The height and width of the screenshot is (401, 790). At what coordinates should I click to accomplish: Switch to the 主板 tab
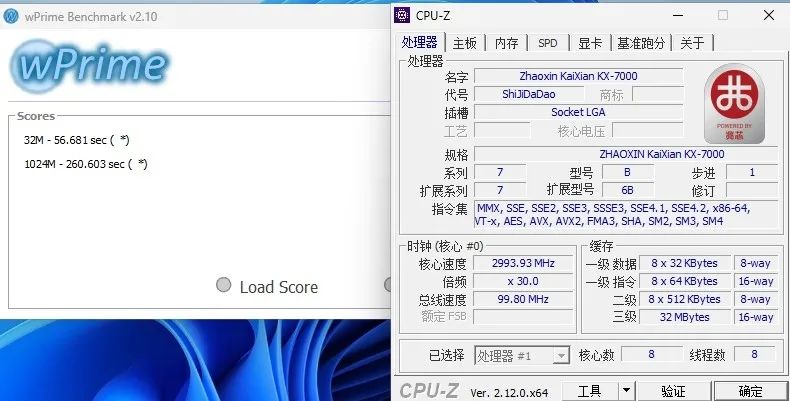pyautogui.click(x=465, y=43)
